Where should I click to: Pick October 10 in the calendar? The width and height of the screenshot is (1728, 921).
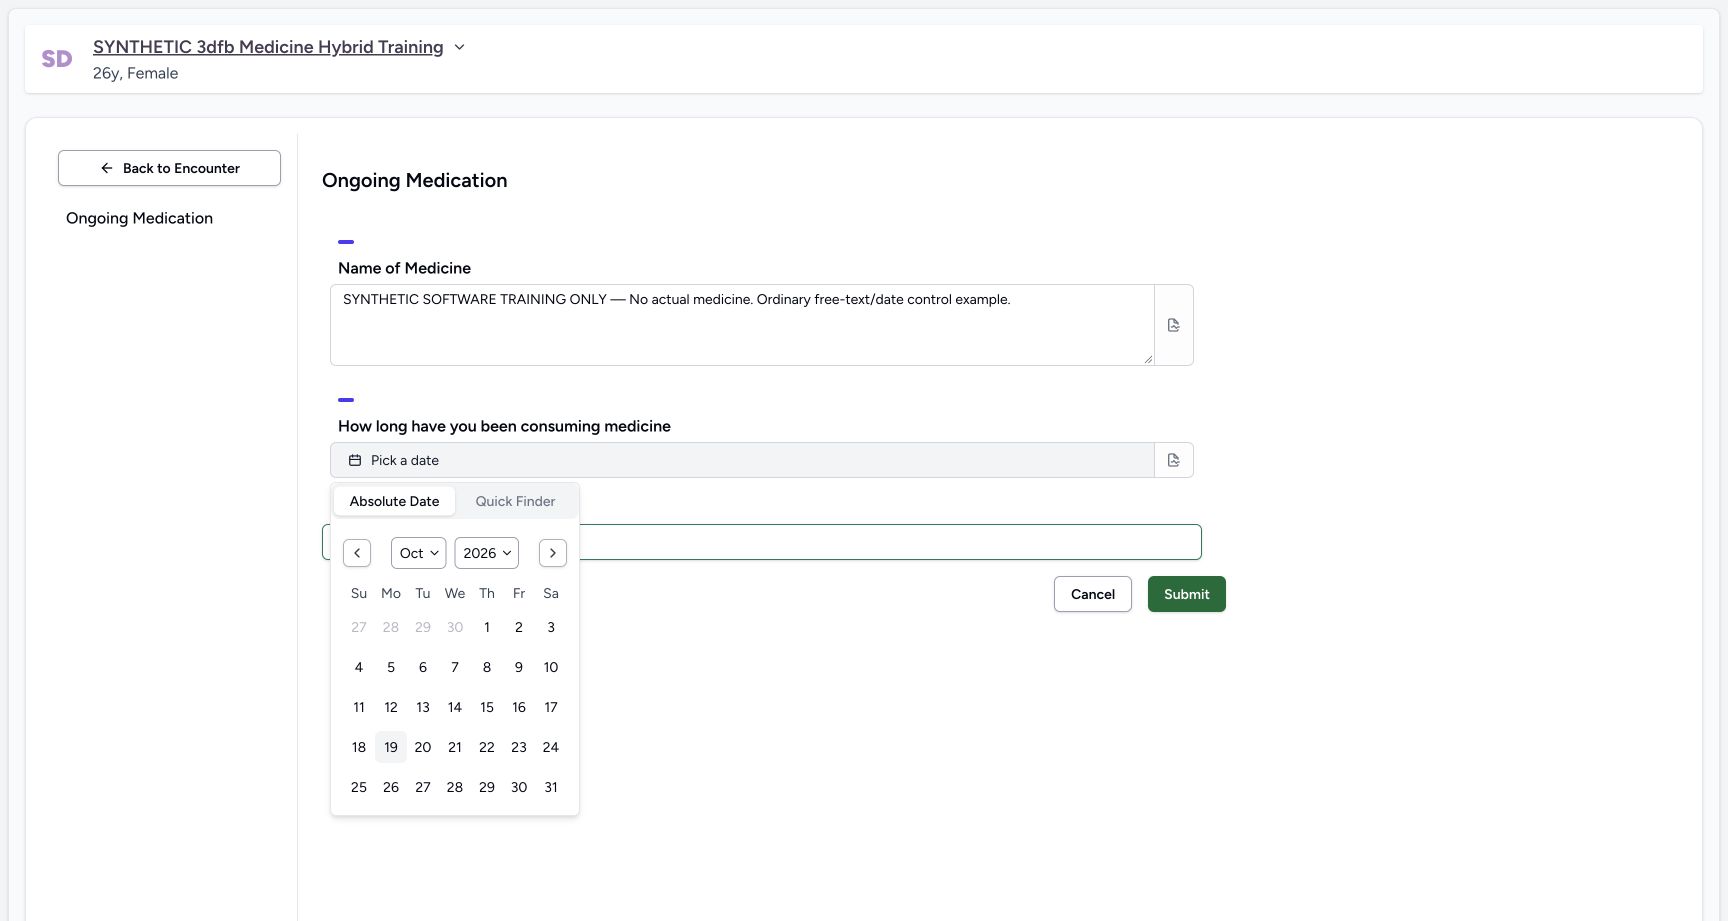551,667
